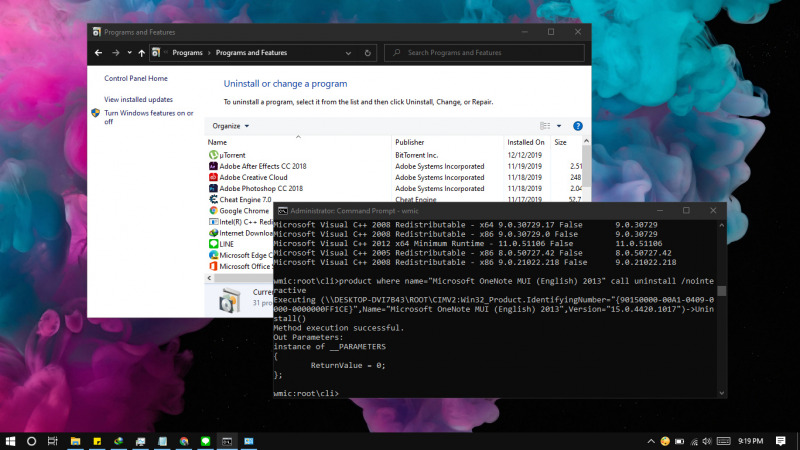Open the Windows Start menu
The image size is (800, 450).
pyautogui.click(x=10, y=441)
